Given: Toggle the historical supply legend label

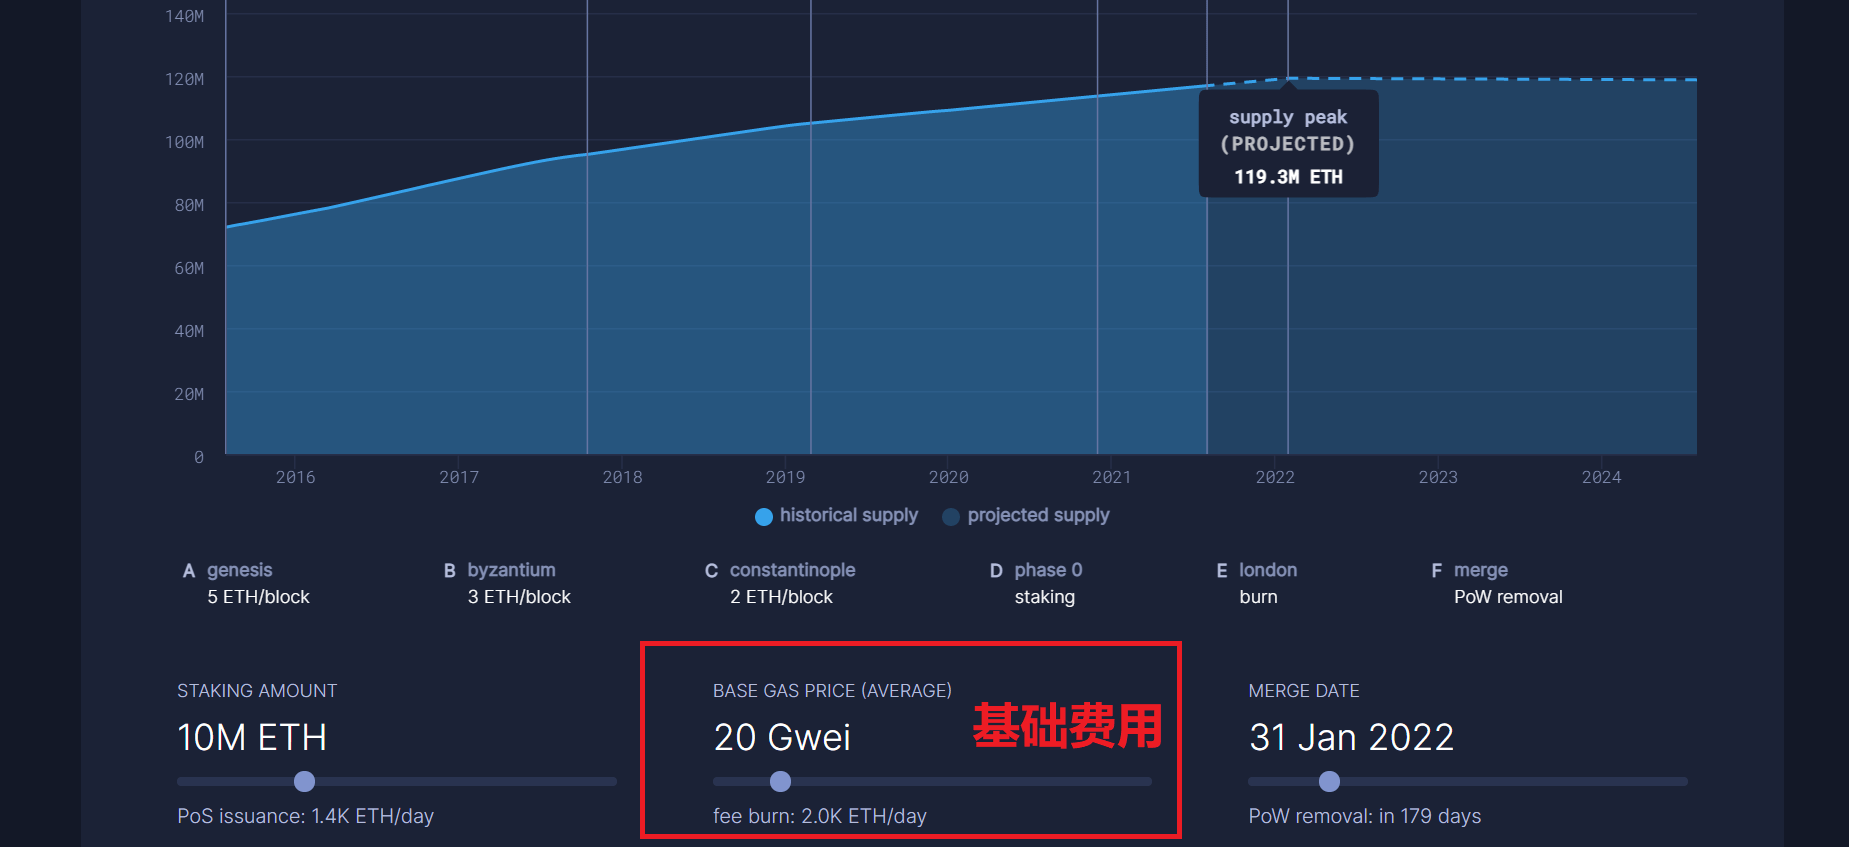Looking at the screenshot, I should coord(849,515).
